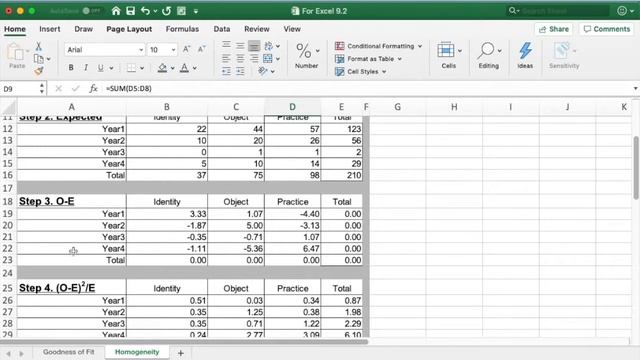This screenshot has width=640, height=360.
Task: Toggle Underline formatting
Action: click(x=100, y=68)
